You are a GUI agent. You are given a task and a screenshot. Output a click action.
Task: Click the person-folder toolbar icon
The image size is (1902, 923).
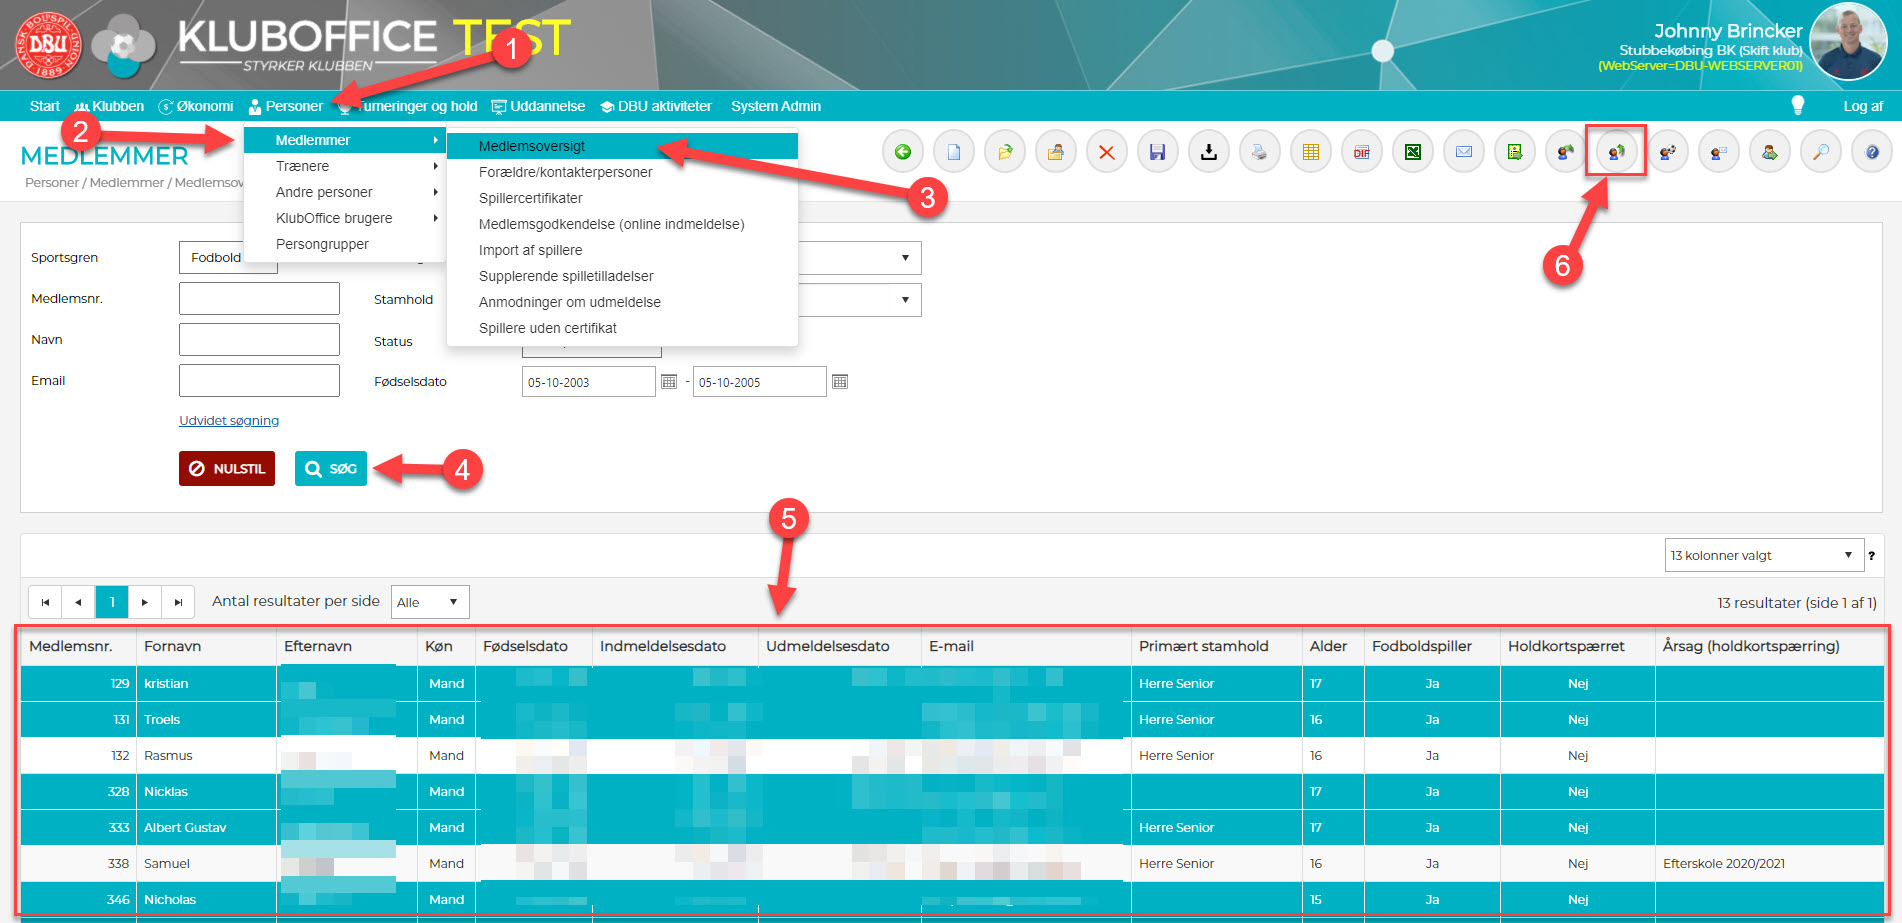[x=1056, y=152]
